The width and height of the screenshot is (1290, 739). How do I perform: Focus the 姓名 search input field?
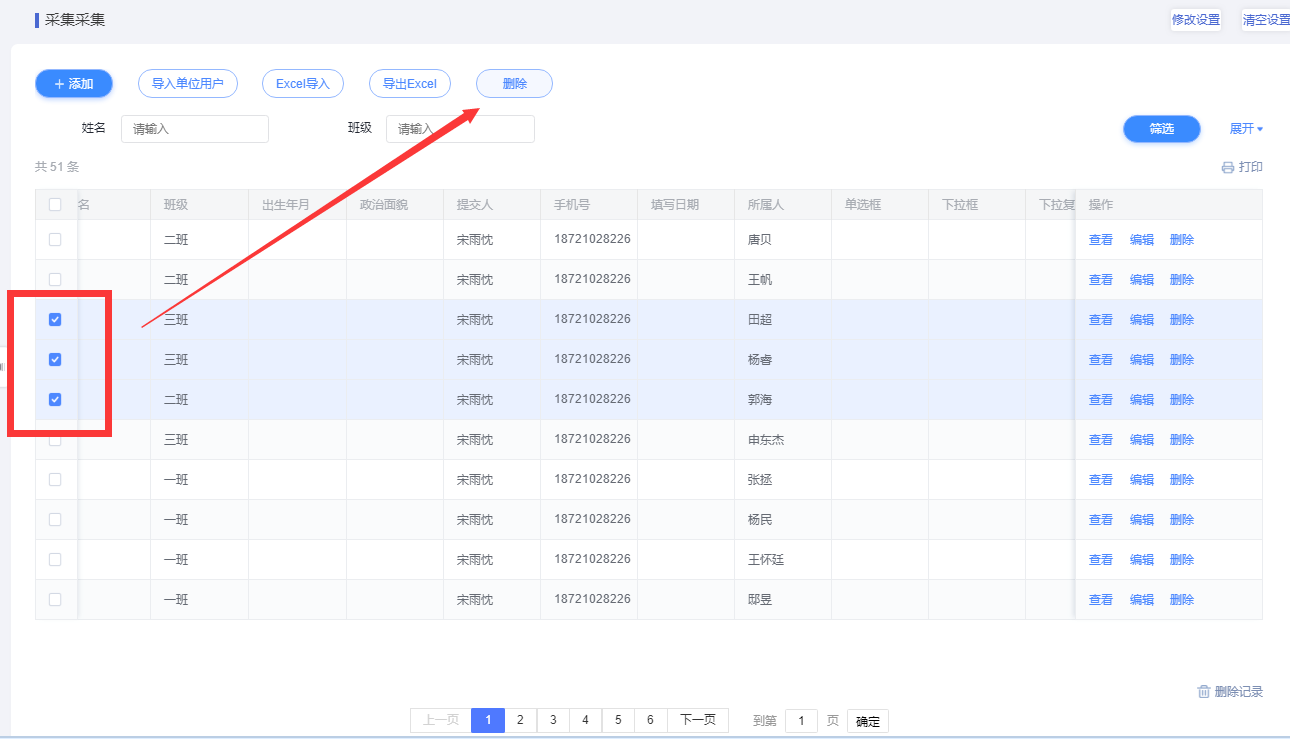coord(195,129)
